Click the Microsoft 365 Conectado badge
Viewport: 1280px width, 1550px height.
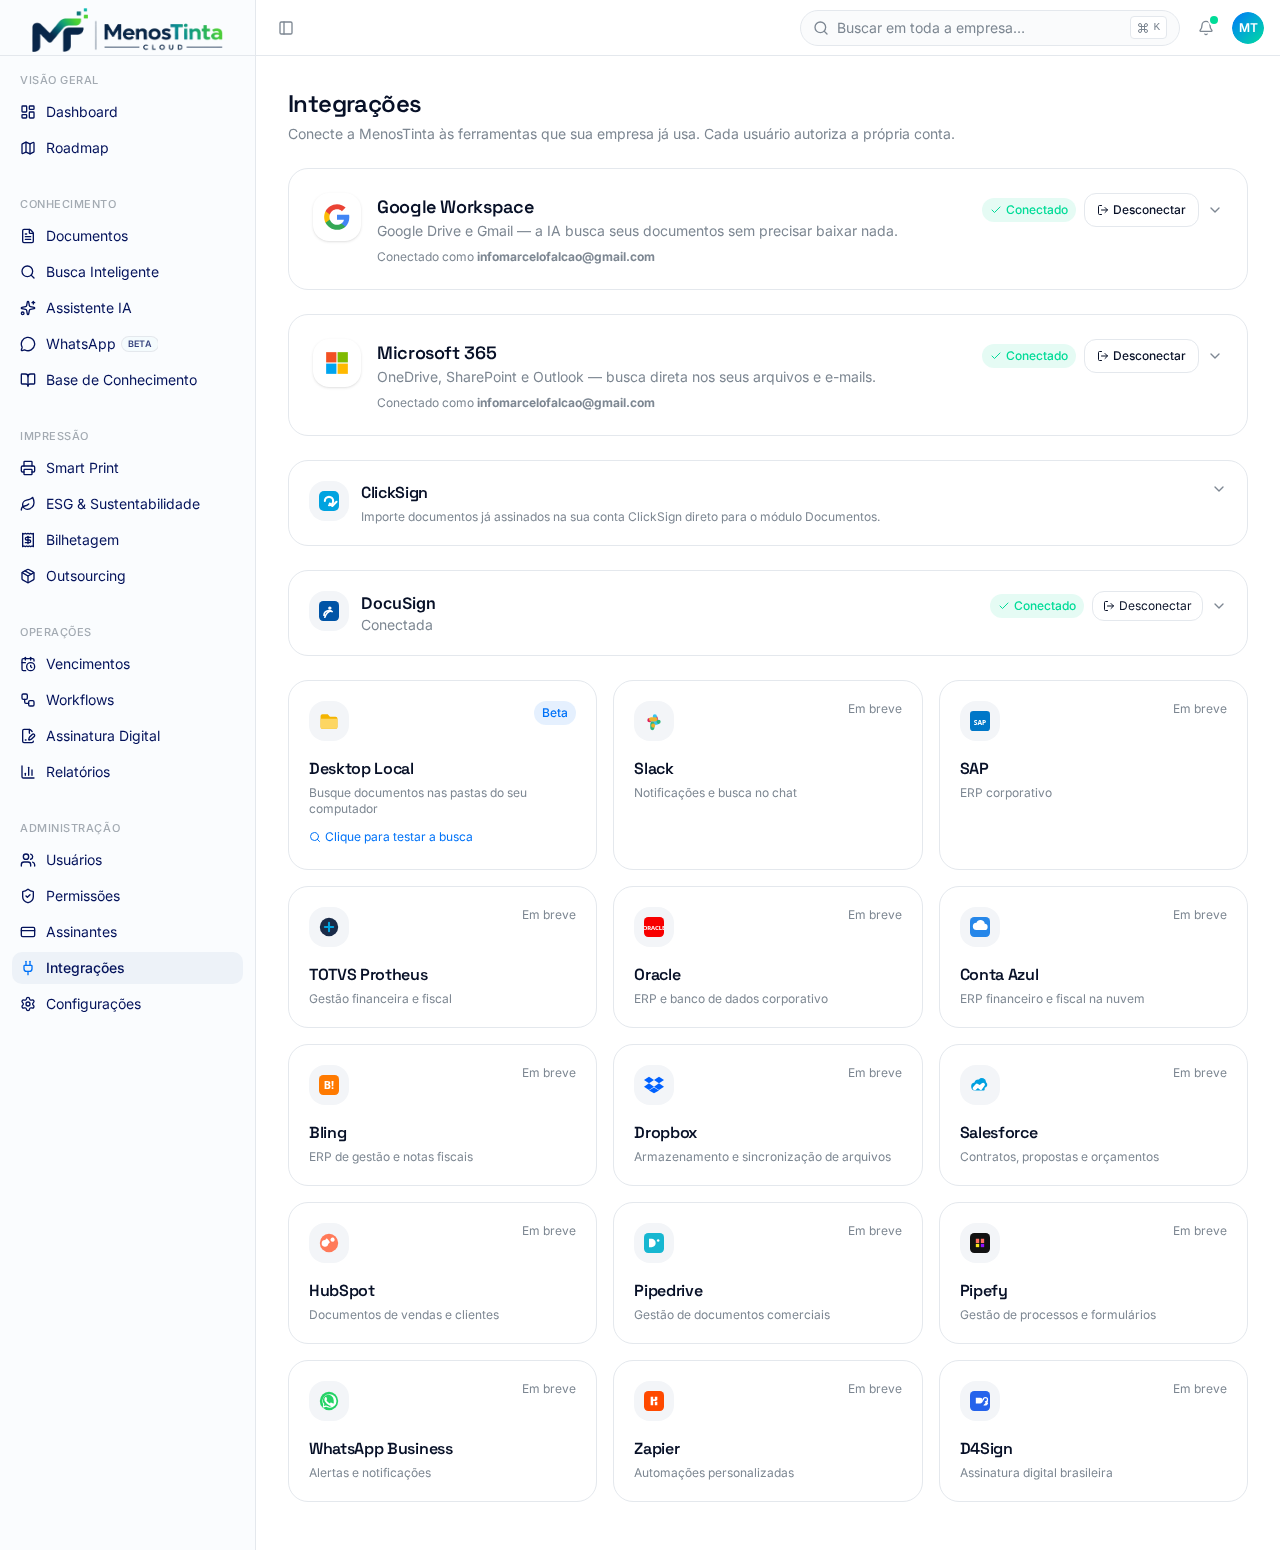point(1029,356)
